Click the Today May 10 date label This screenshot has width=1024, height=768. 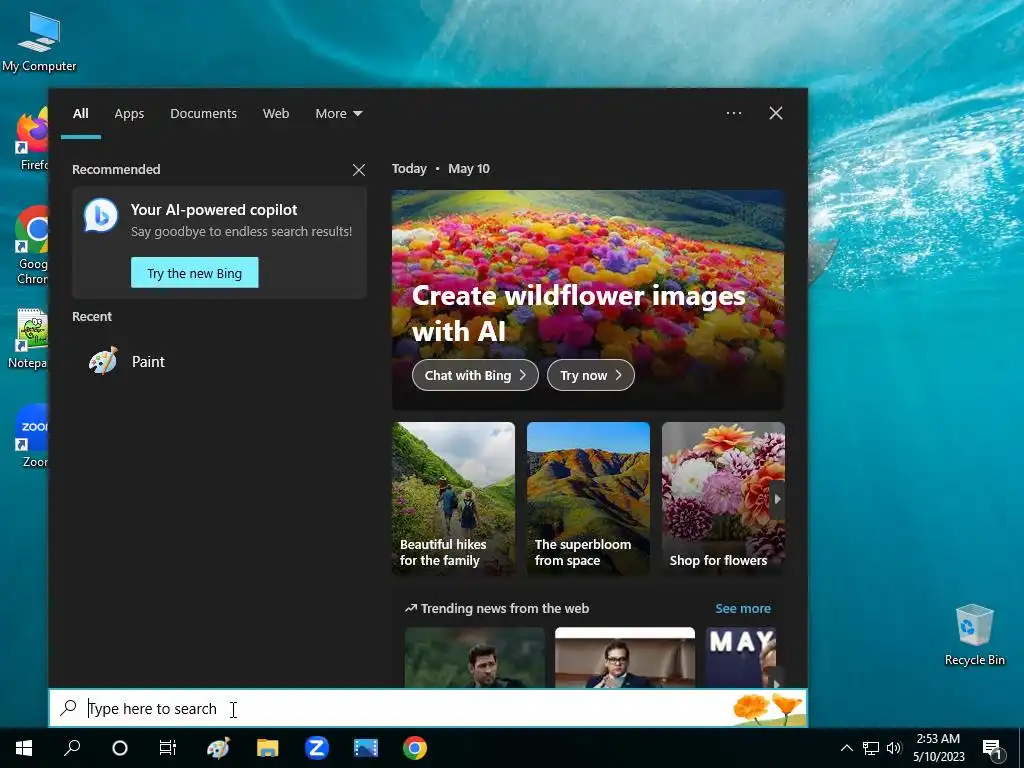coord(441,168)
